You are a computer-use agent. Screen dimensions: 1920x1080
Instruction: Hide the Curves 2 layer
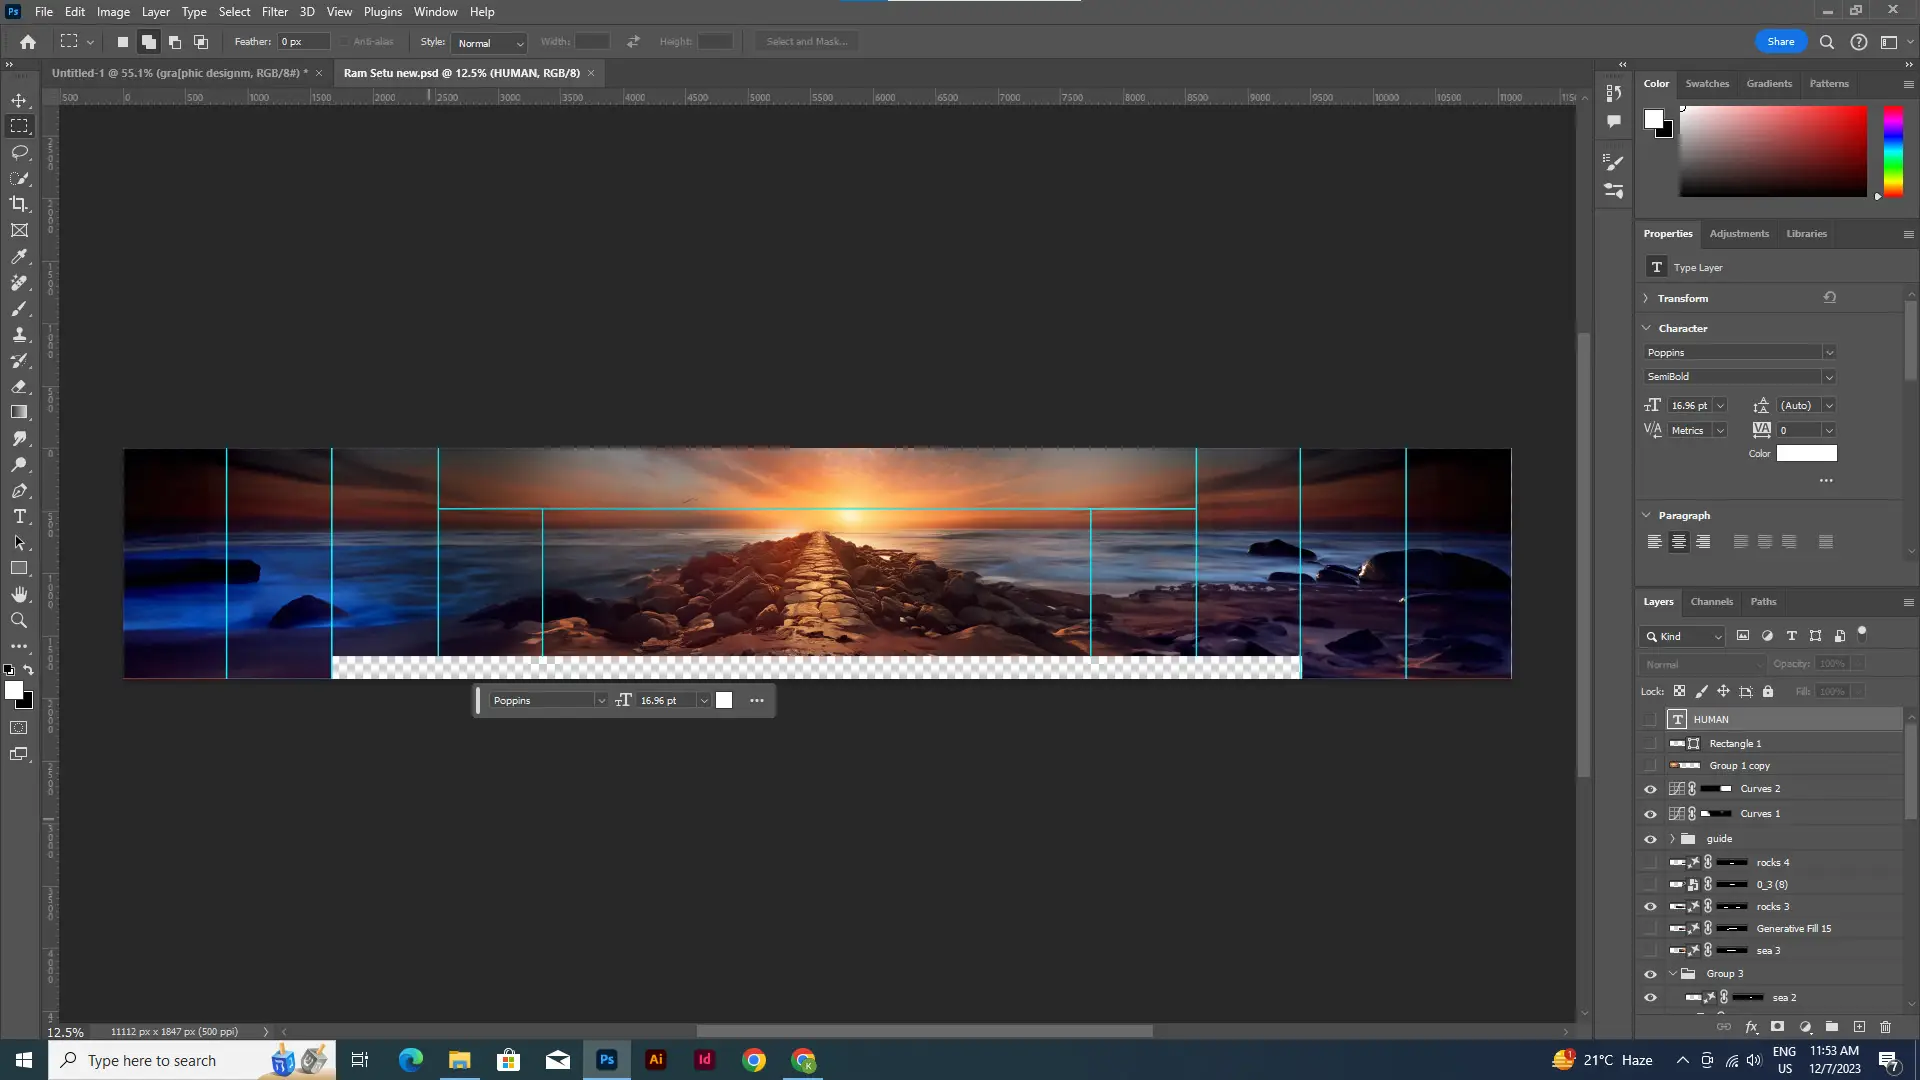[x=1650, y=789]
